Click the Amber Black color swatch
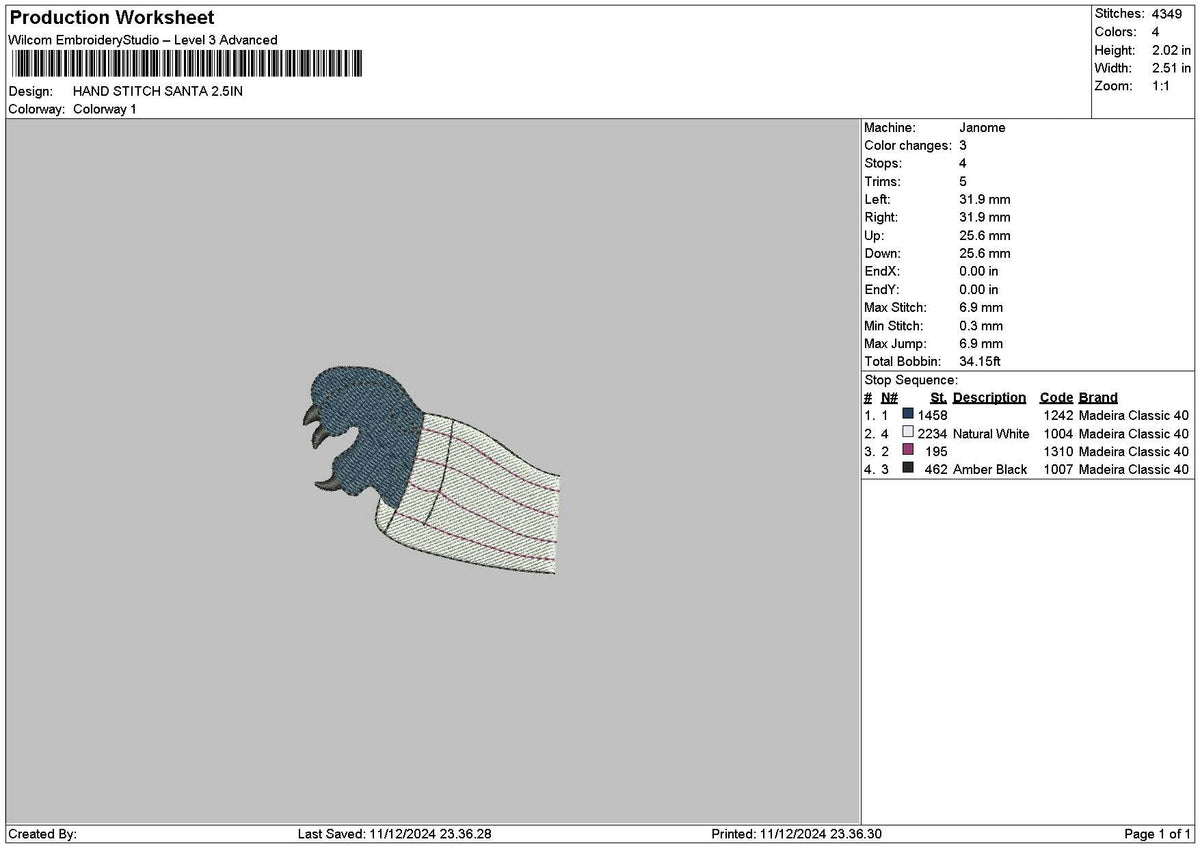Screen dimensions: 1200x848 907,469
